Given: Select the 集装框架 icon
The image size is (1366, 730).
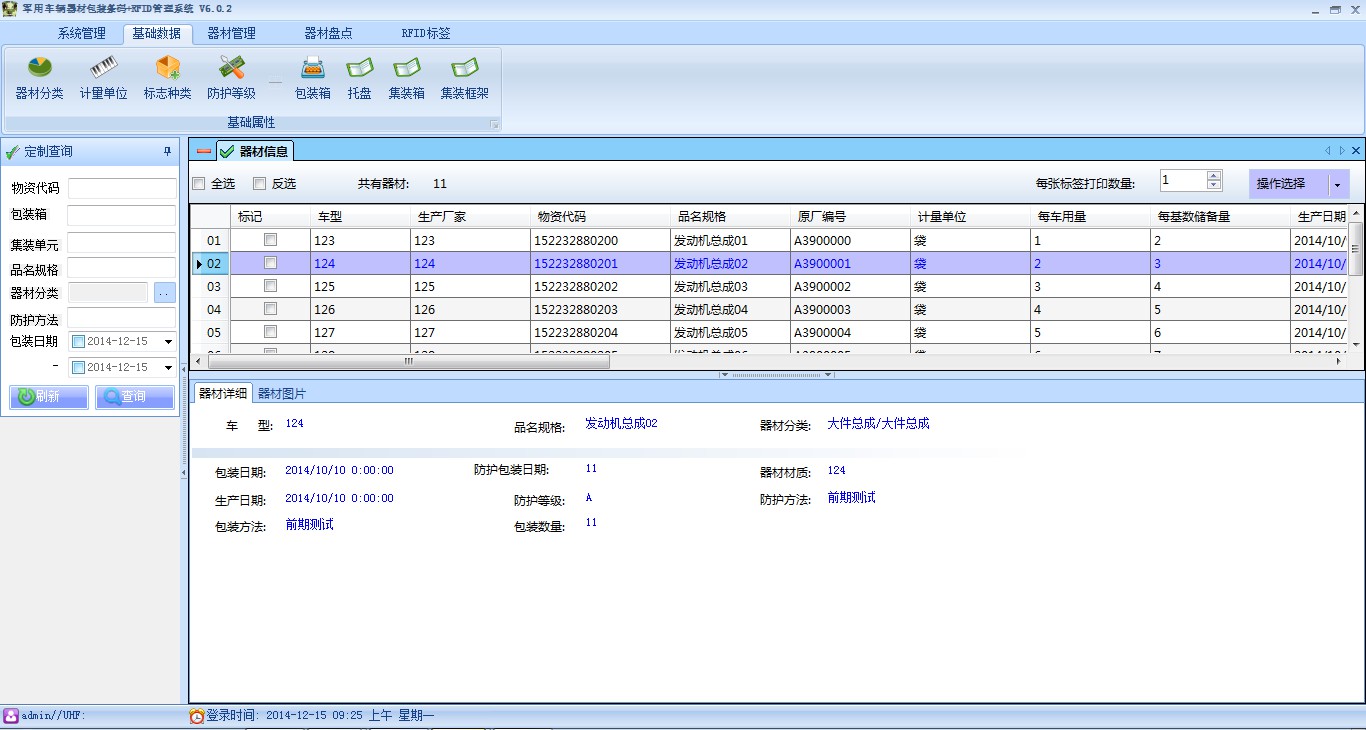Looking at the screenshot, I should click(464, 69).
